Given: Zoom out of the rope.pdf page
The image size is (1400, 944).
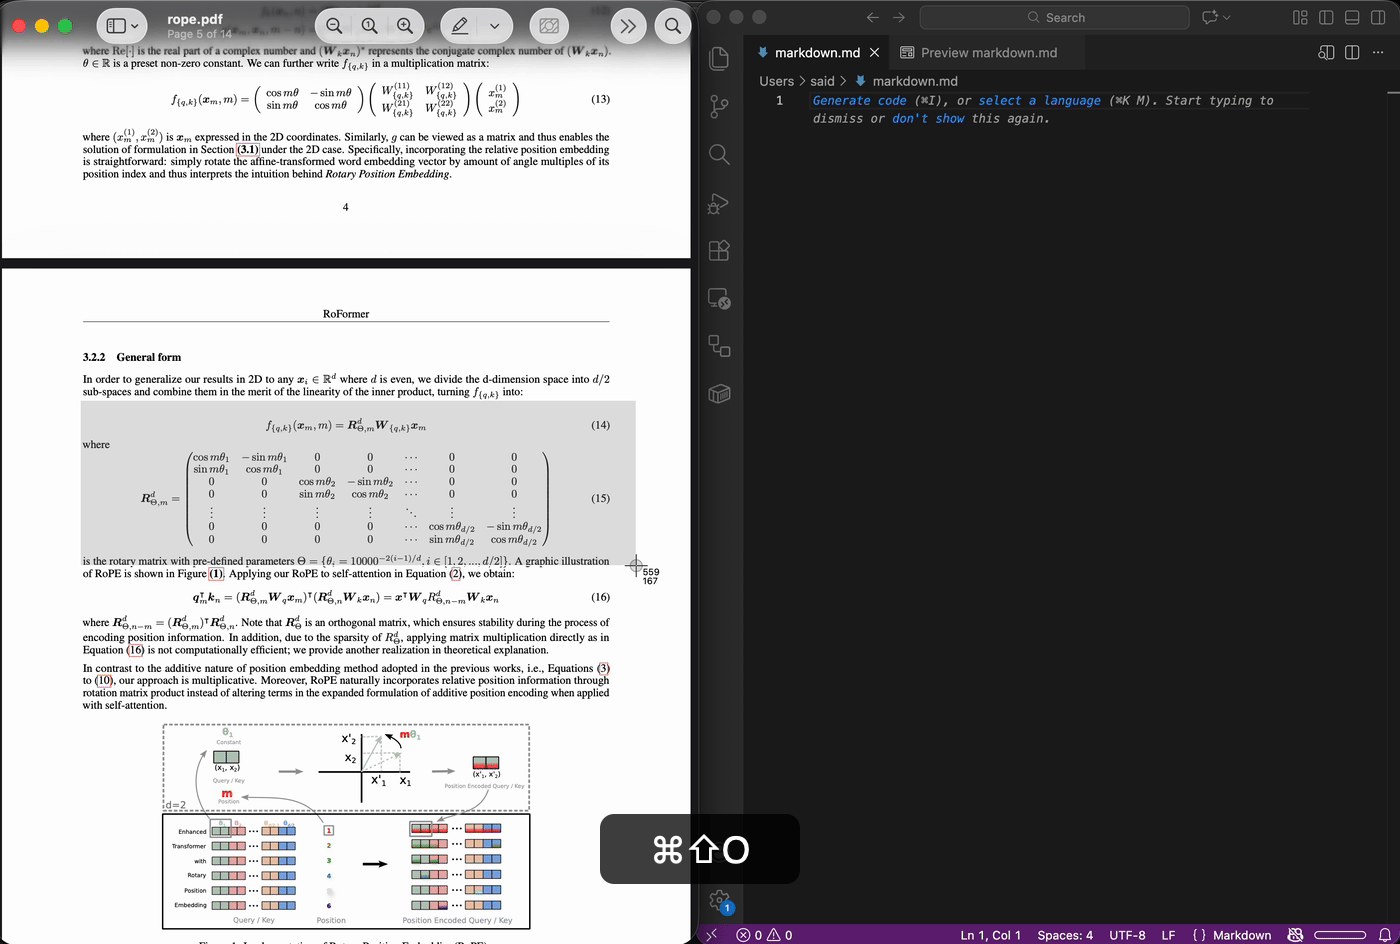Looking at the screenshot, I should click(x=335, y=26).
